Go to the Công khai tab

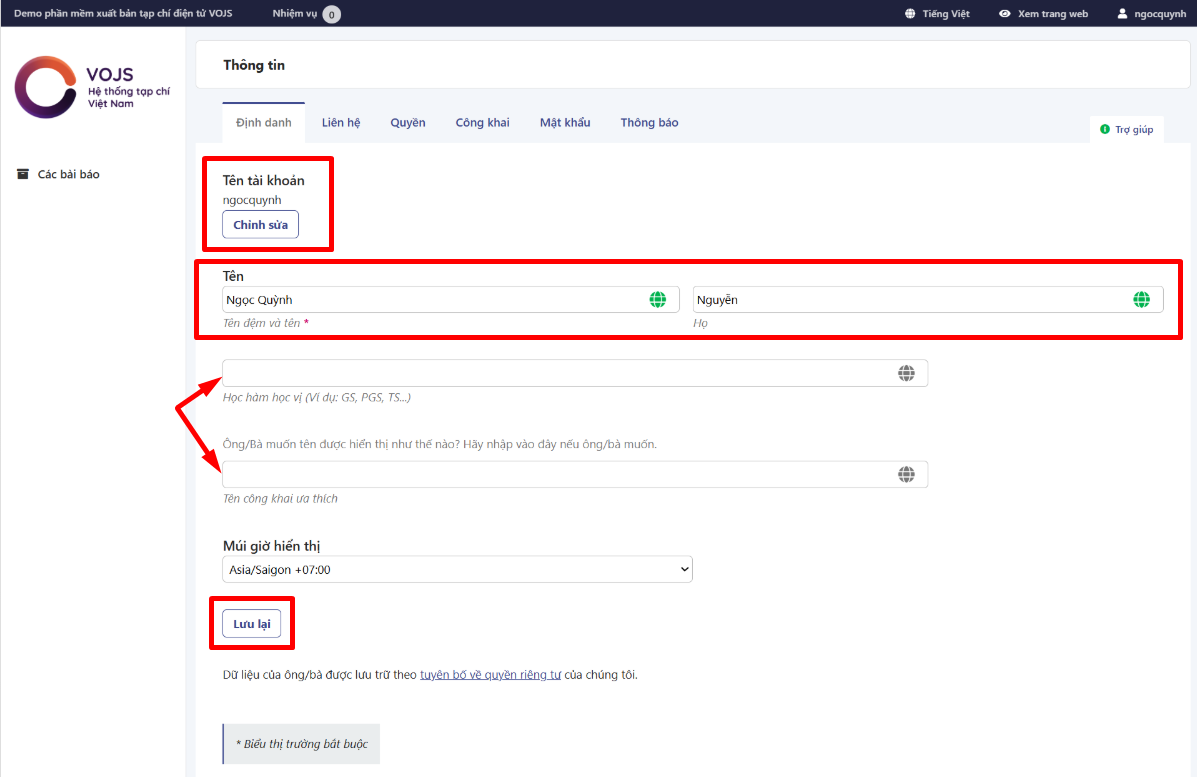click(x=482, y=123)
